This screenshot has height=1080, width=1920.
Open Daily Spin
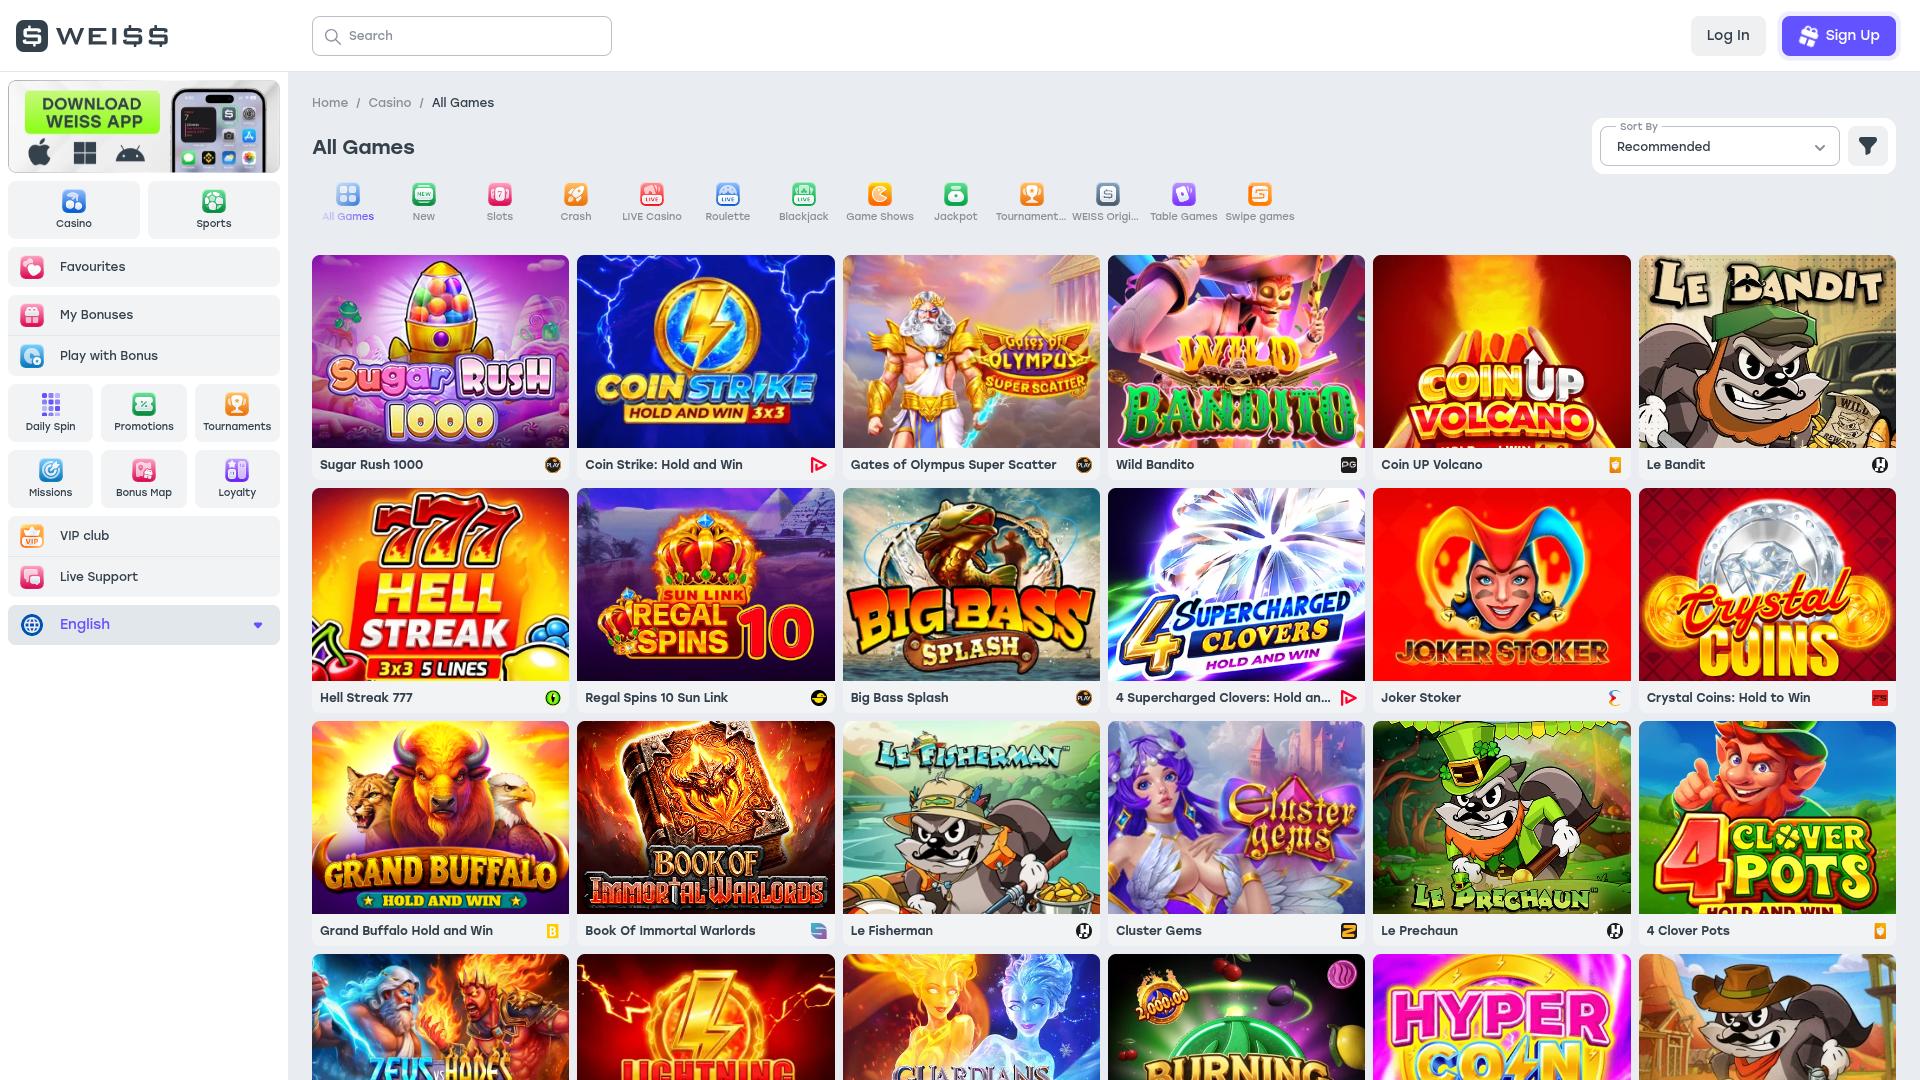click(x=51, y=413)
